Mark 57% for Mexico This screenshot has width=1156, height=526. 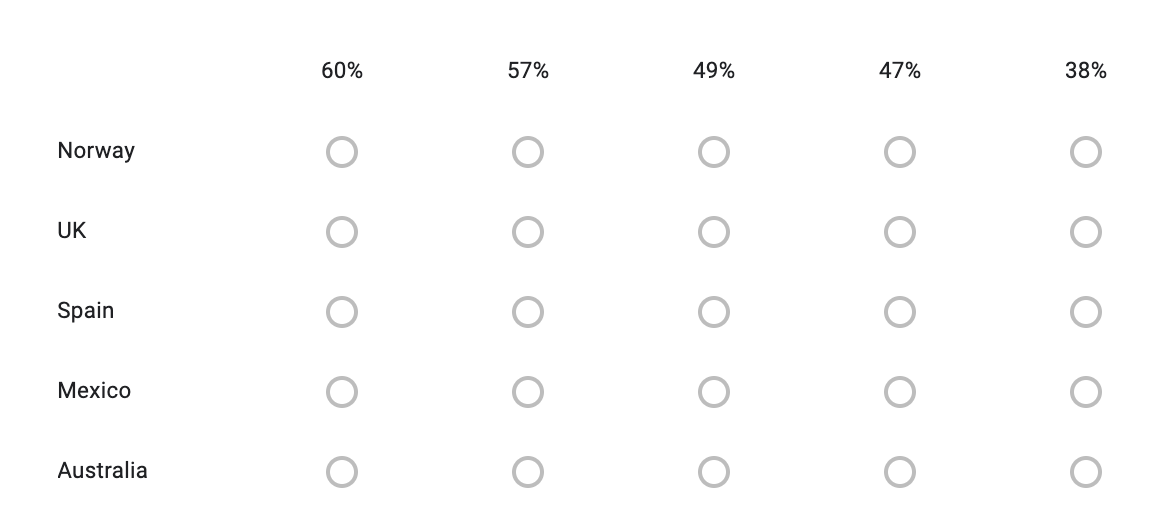point(528,392)
